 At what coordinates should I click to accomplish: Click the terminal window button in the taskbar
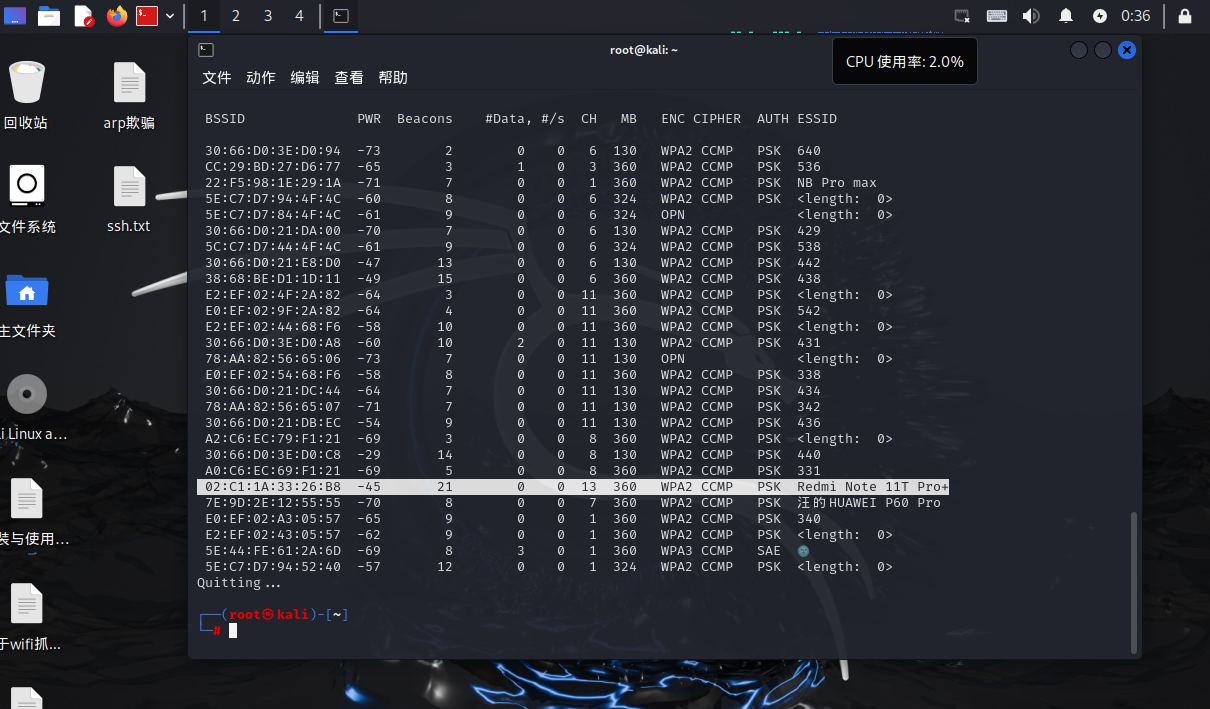coord(340,16)
